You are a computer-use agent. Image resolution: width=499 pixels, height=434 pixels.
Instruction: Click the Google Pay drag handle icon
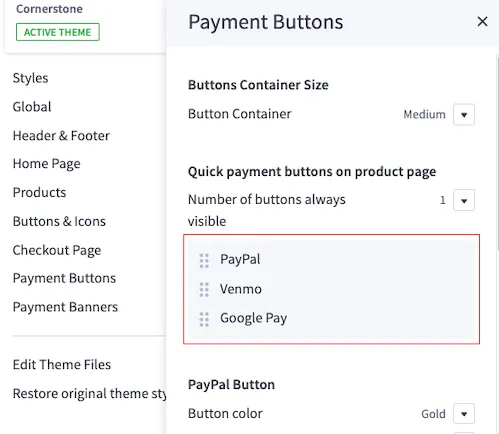(x=204, y=319)
